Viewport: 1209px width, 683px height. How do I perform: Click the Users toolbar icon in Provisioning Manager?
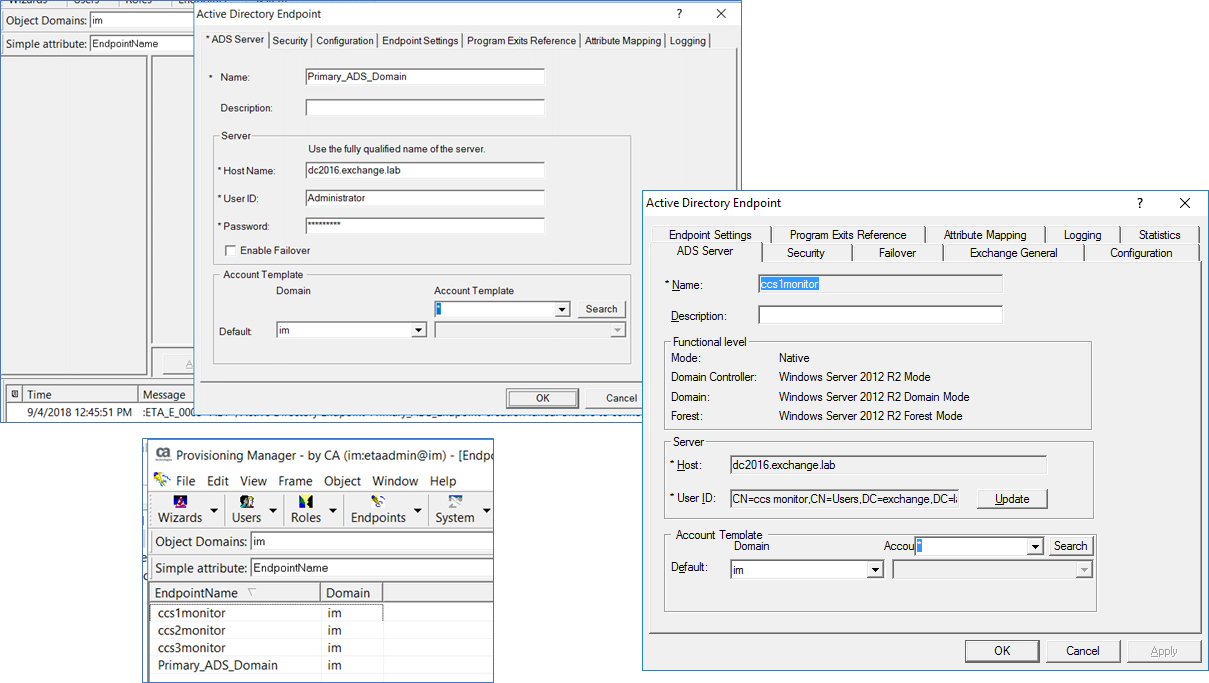coord(246,501)
